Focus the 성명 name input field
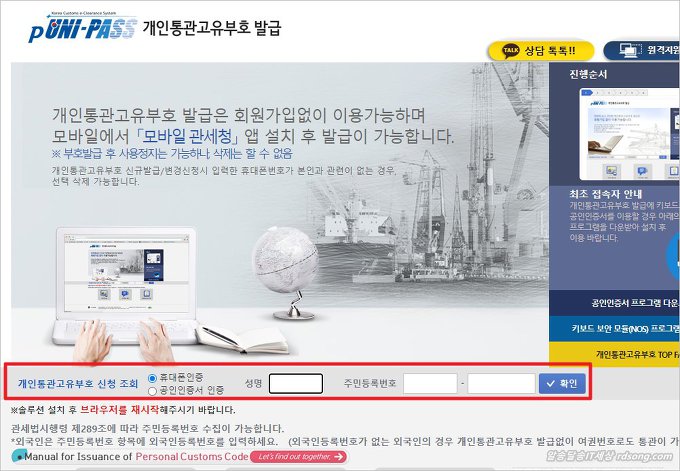Viewport: 680px width, 471px height. click(296, 384)
